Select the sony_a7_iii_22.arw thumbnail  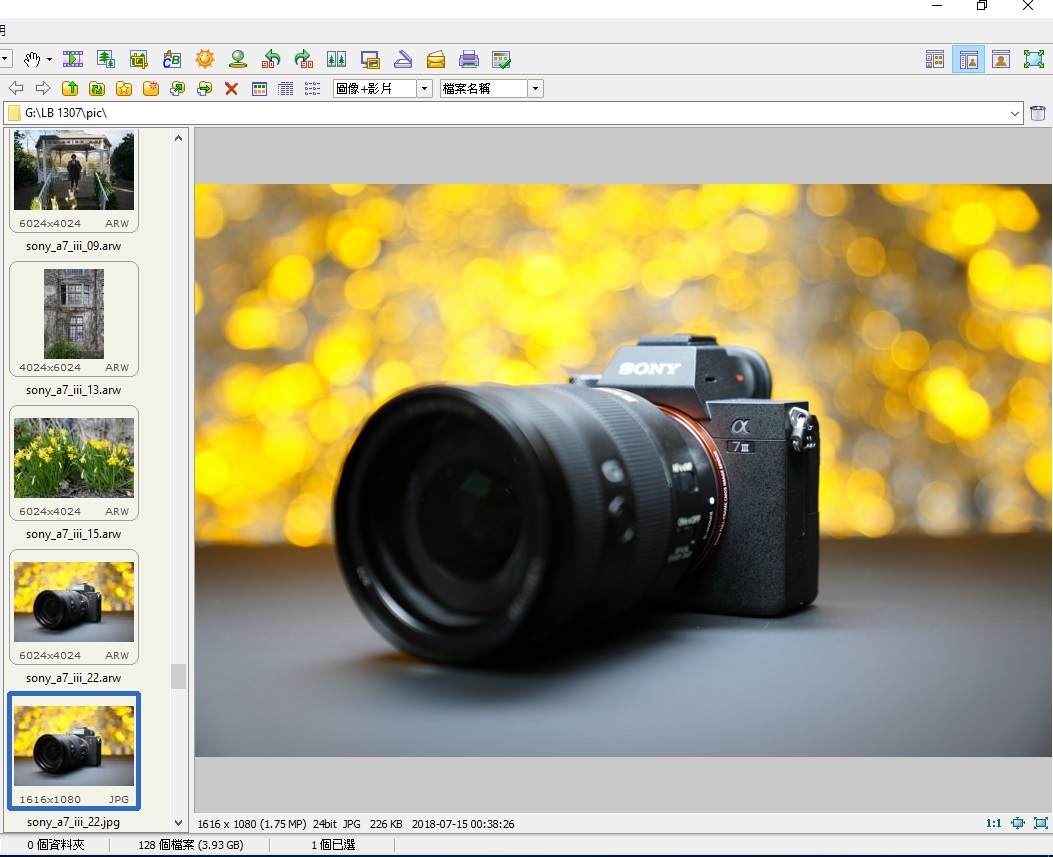(74, 607)
